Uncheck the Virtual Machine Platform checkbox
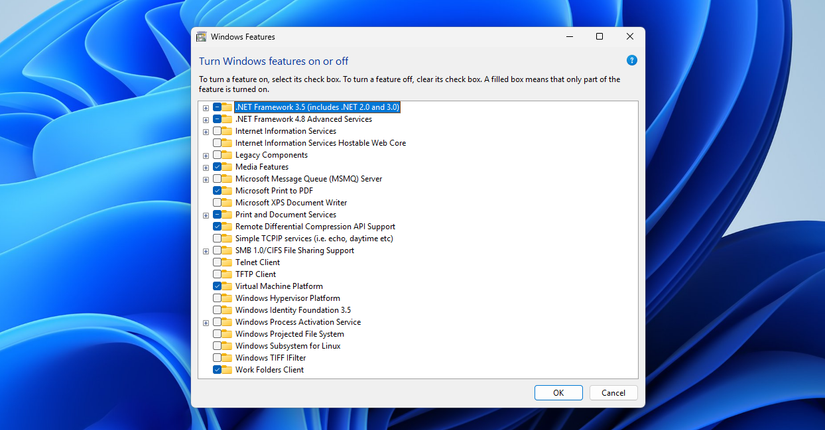The width and height of the screenshot is (825, 430). 217,286
